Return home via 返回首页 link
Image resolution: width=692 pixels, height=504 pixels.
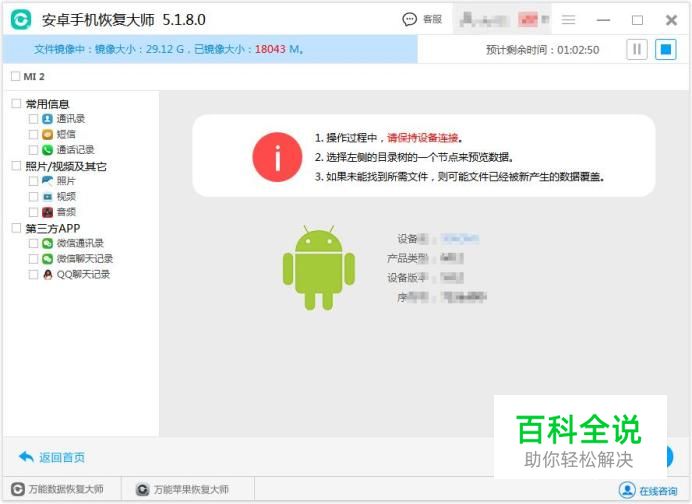tap(62, 458)
